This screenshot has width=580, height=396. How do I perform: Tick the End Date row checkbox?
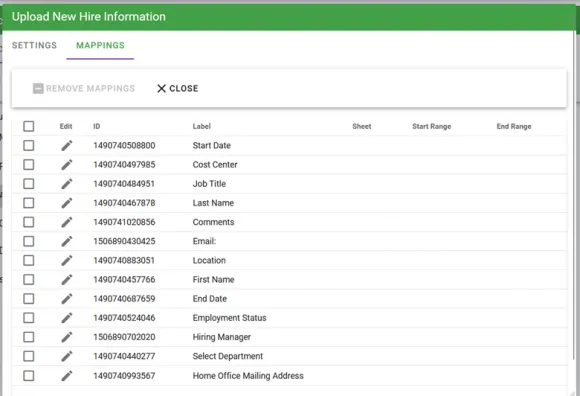[x=28, y=299]
